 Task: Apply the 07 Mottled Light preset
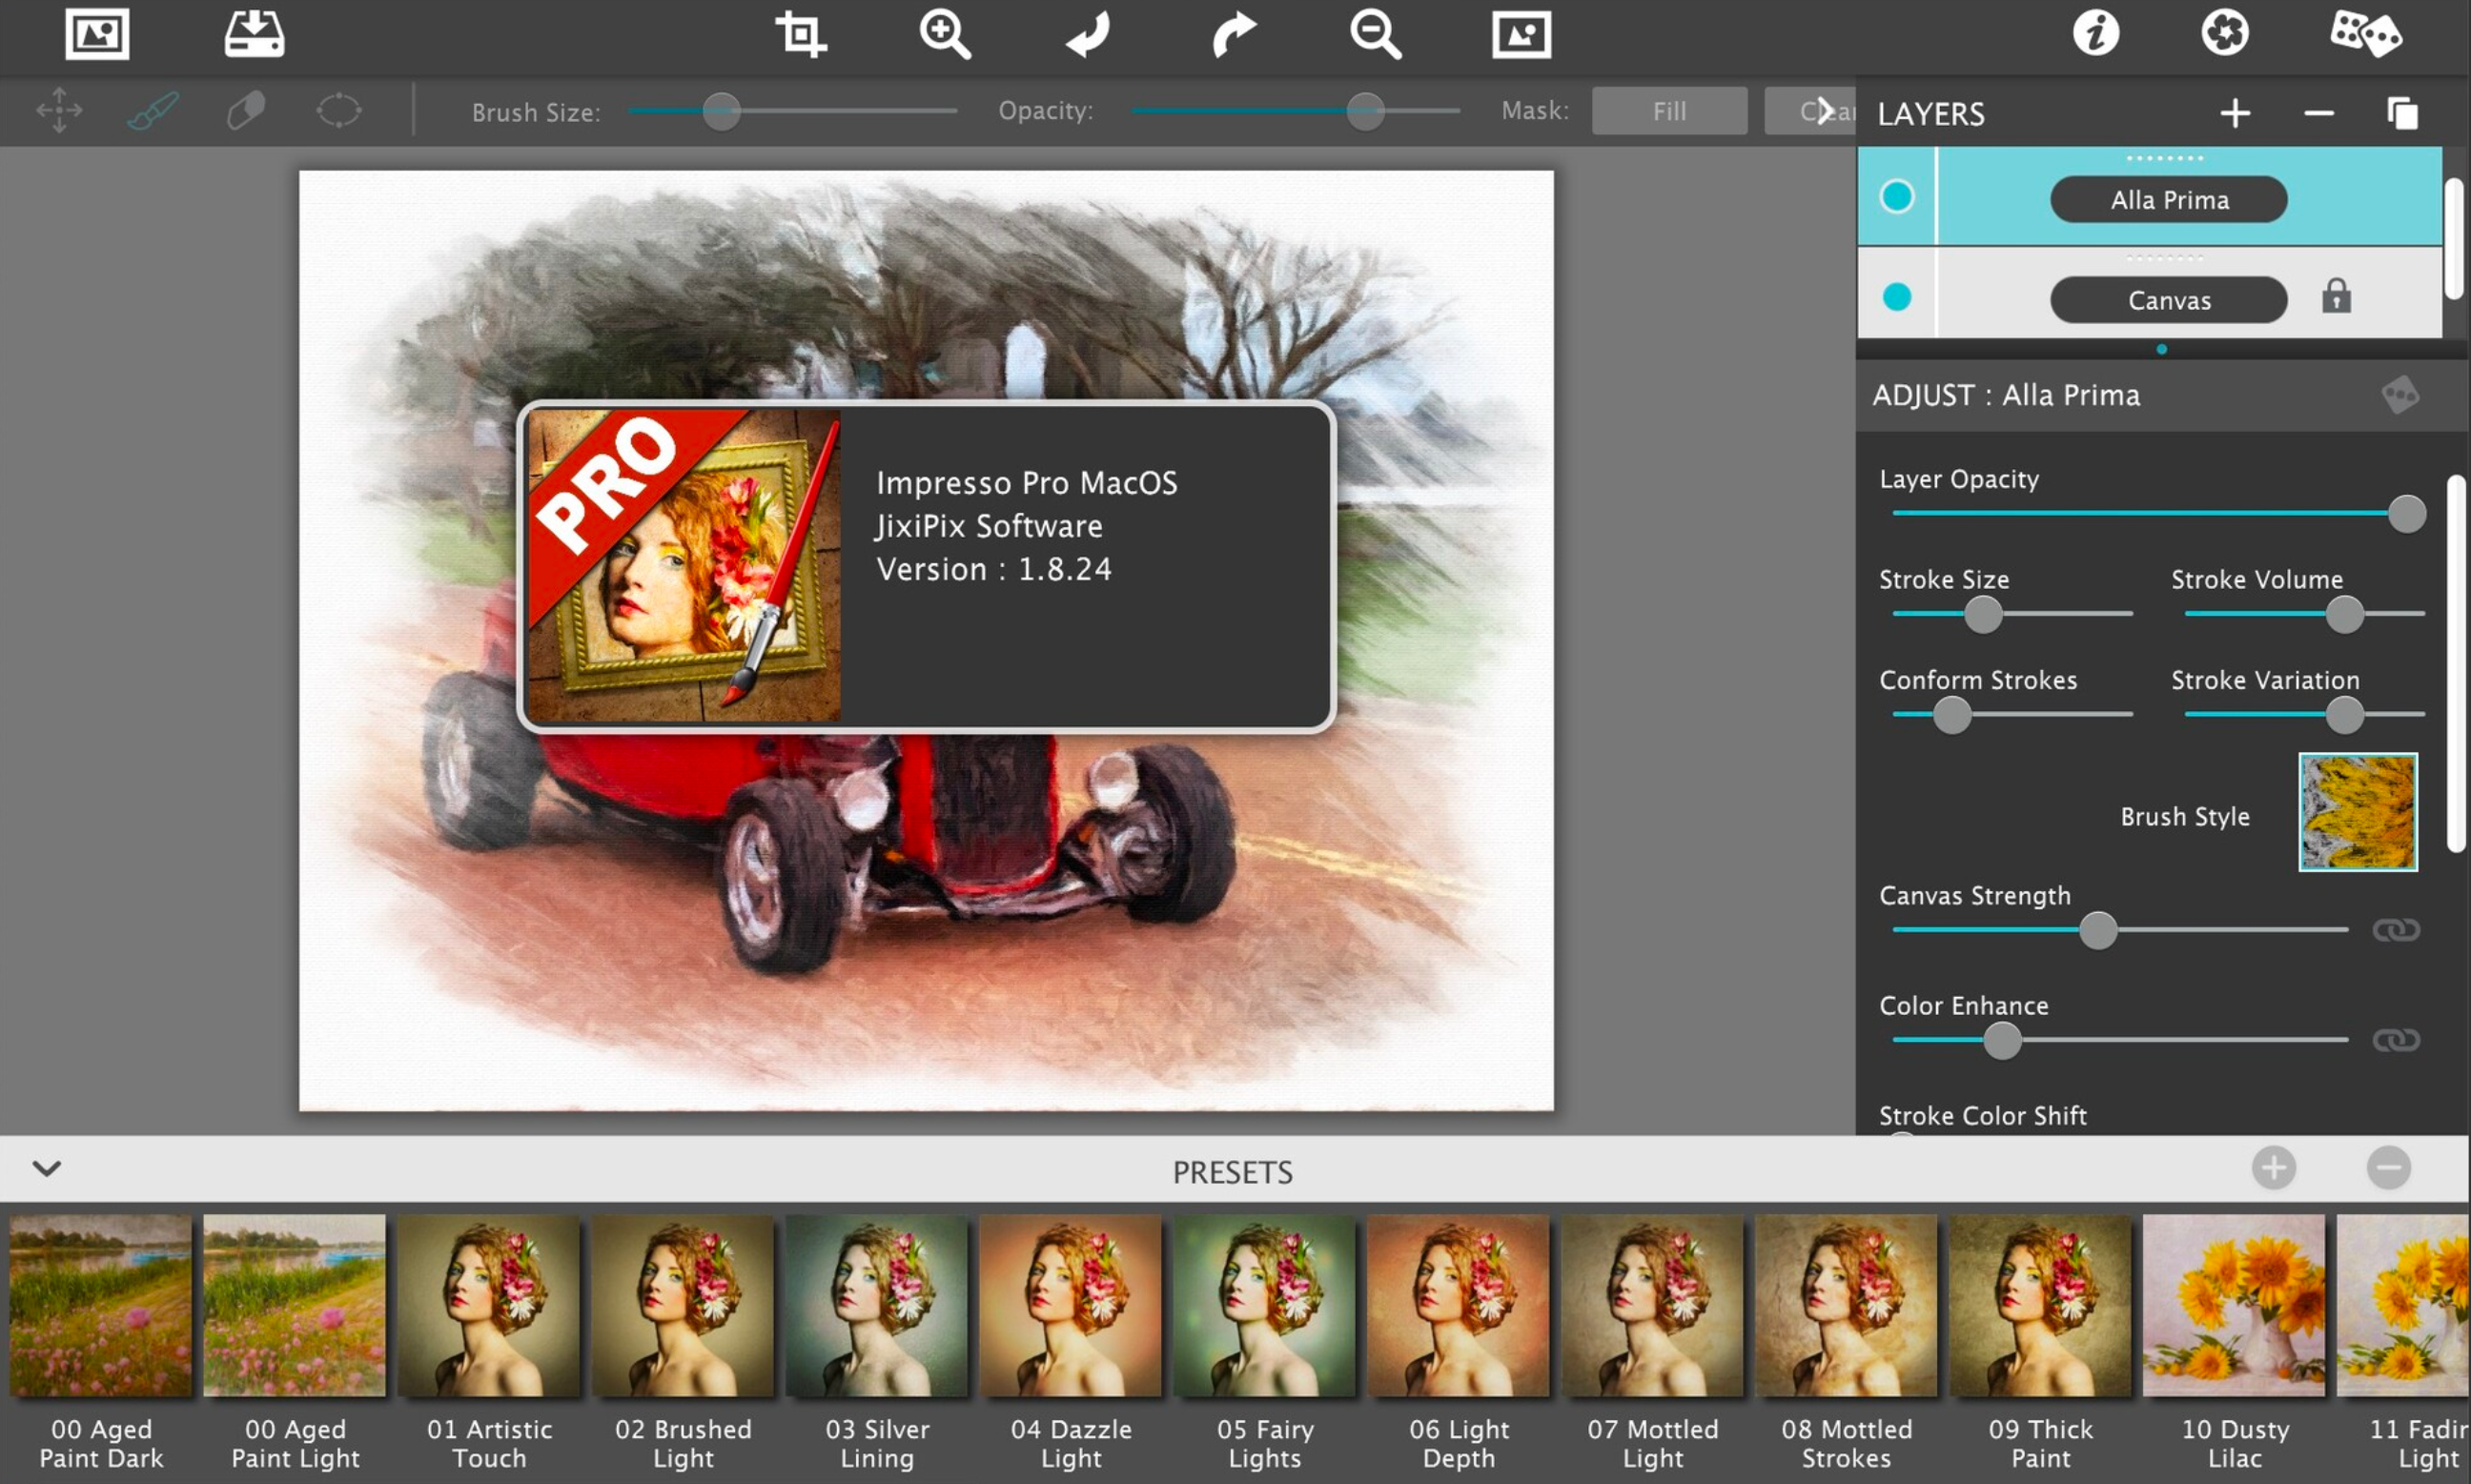tap(1653, 1305)
